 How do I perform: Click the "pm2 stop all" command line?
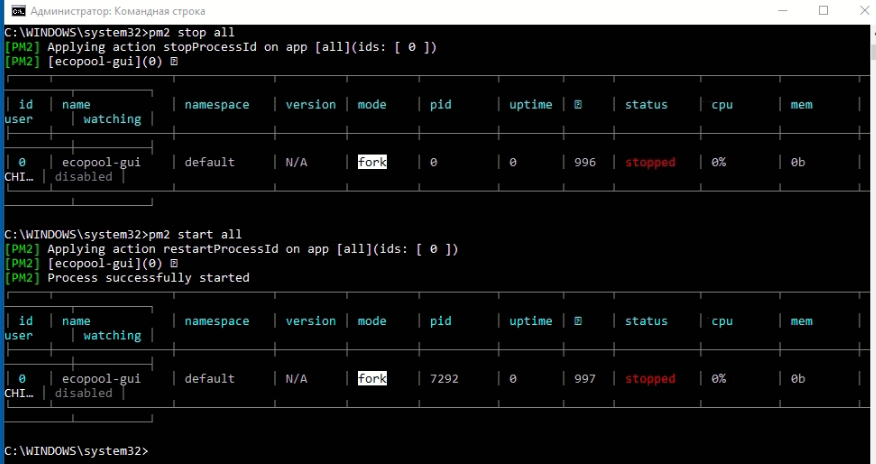(119, 32)
